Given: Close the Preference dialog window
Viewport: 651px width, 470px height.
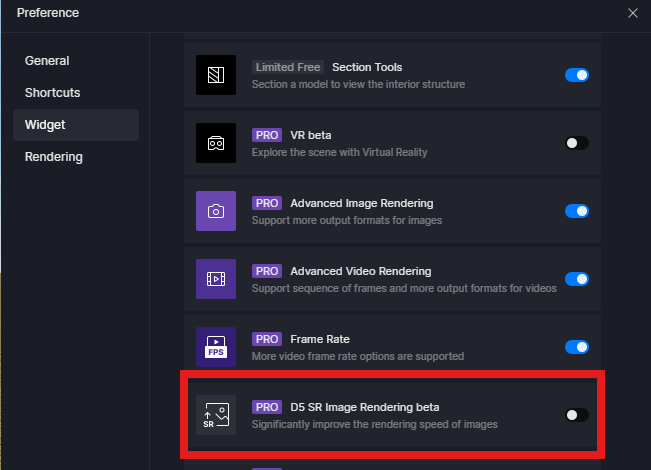Looking at the screenshot, I should point(632,13).
